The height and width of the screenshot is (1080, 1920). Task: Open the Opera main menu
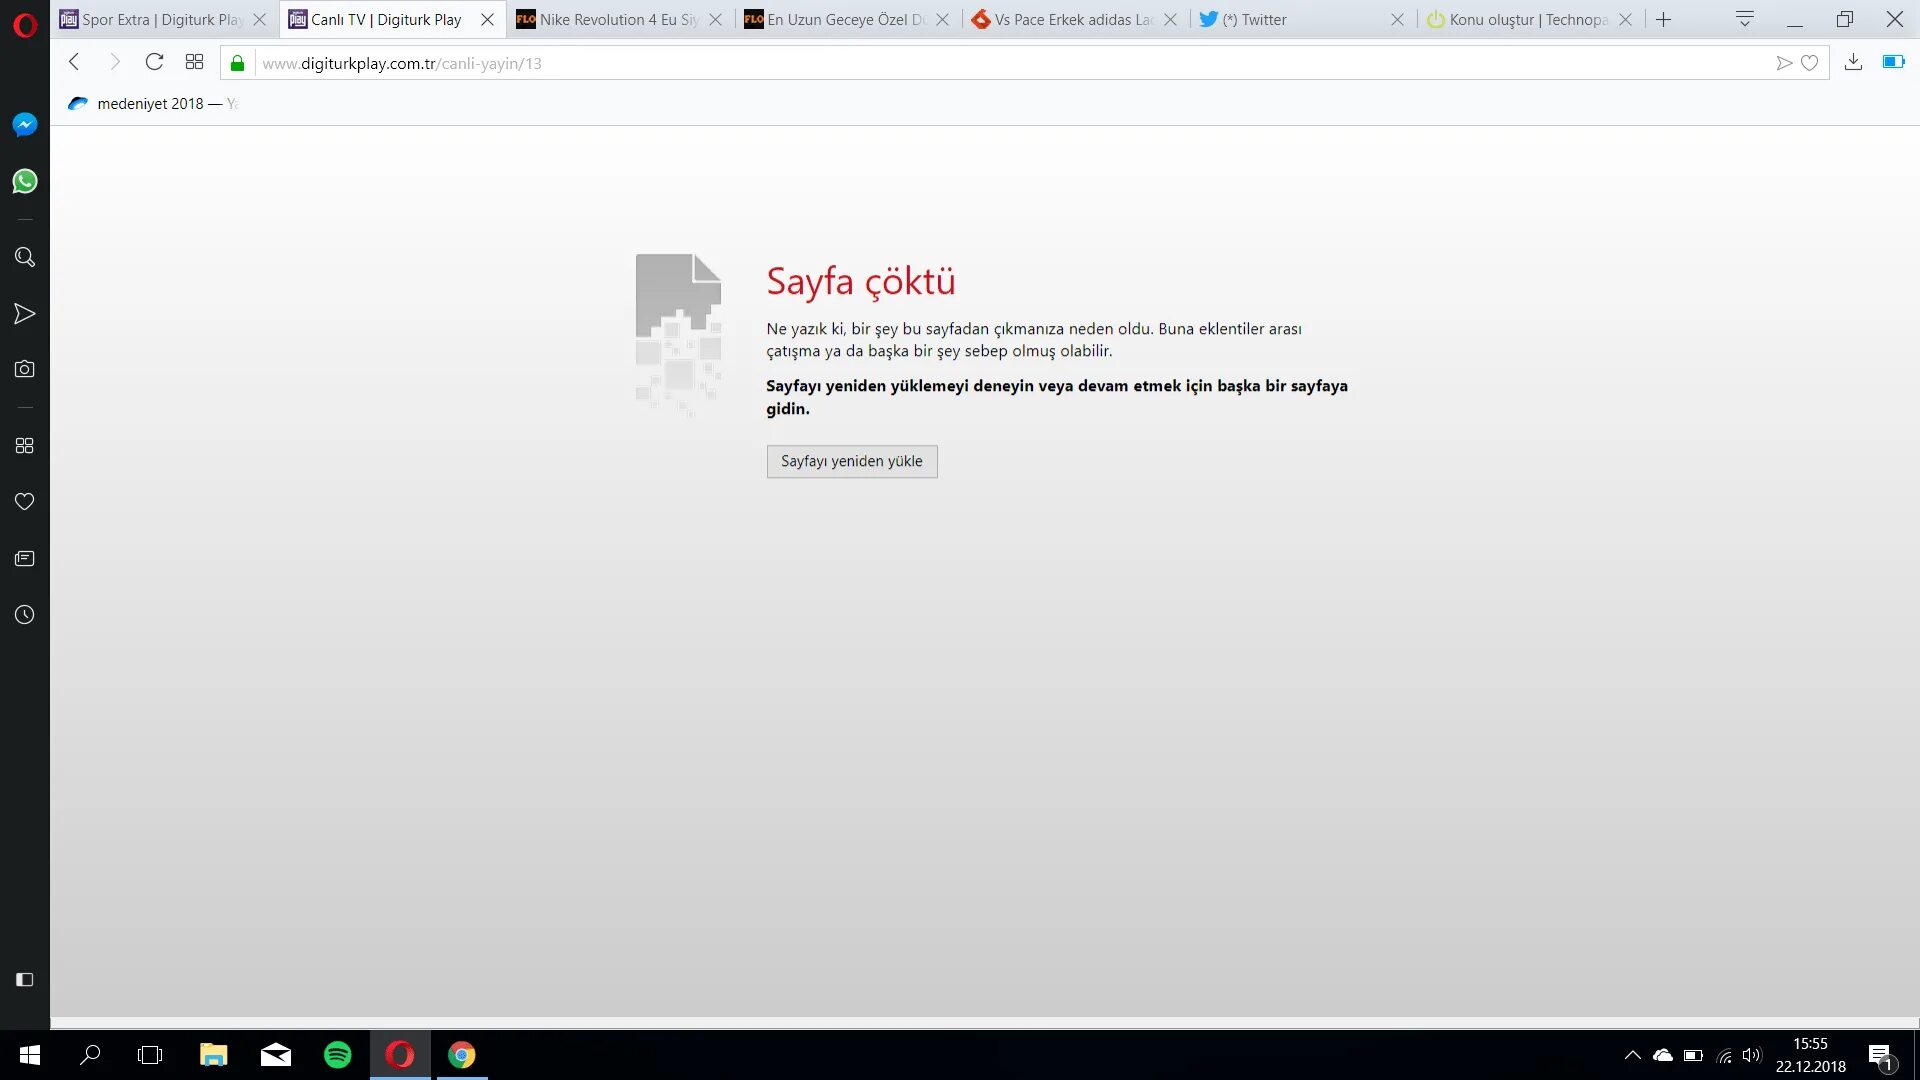(x=25, y=24)
